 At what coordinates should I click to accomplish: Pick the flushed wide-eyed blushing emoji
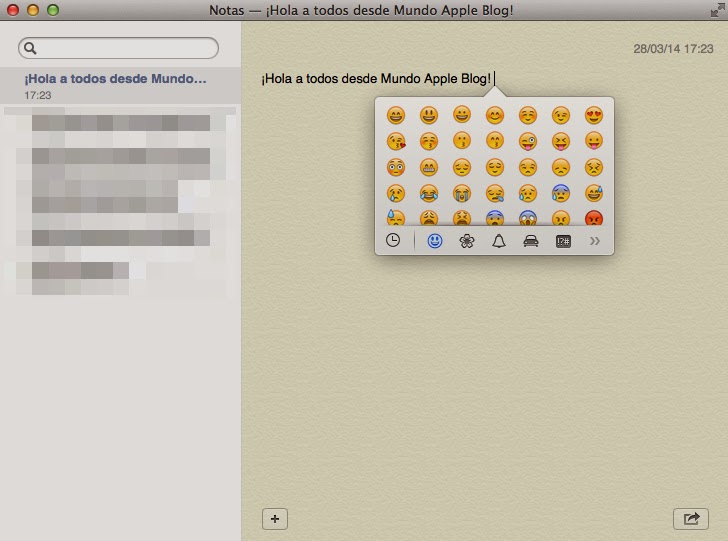396,167
